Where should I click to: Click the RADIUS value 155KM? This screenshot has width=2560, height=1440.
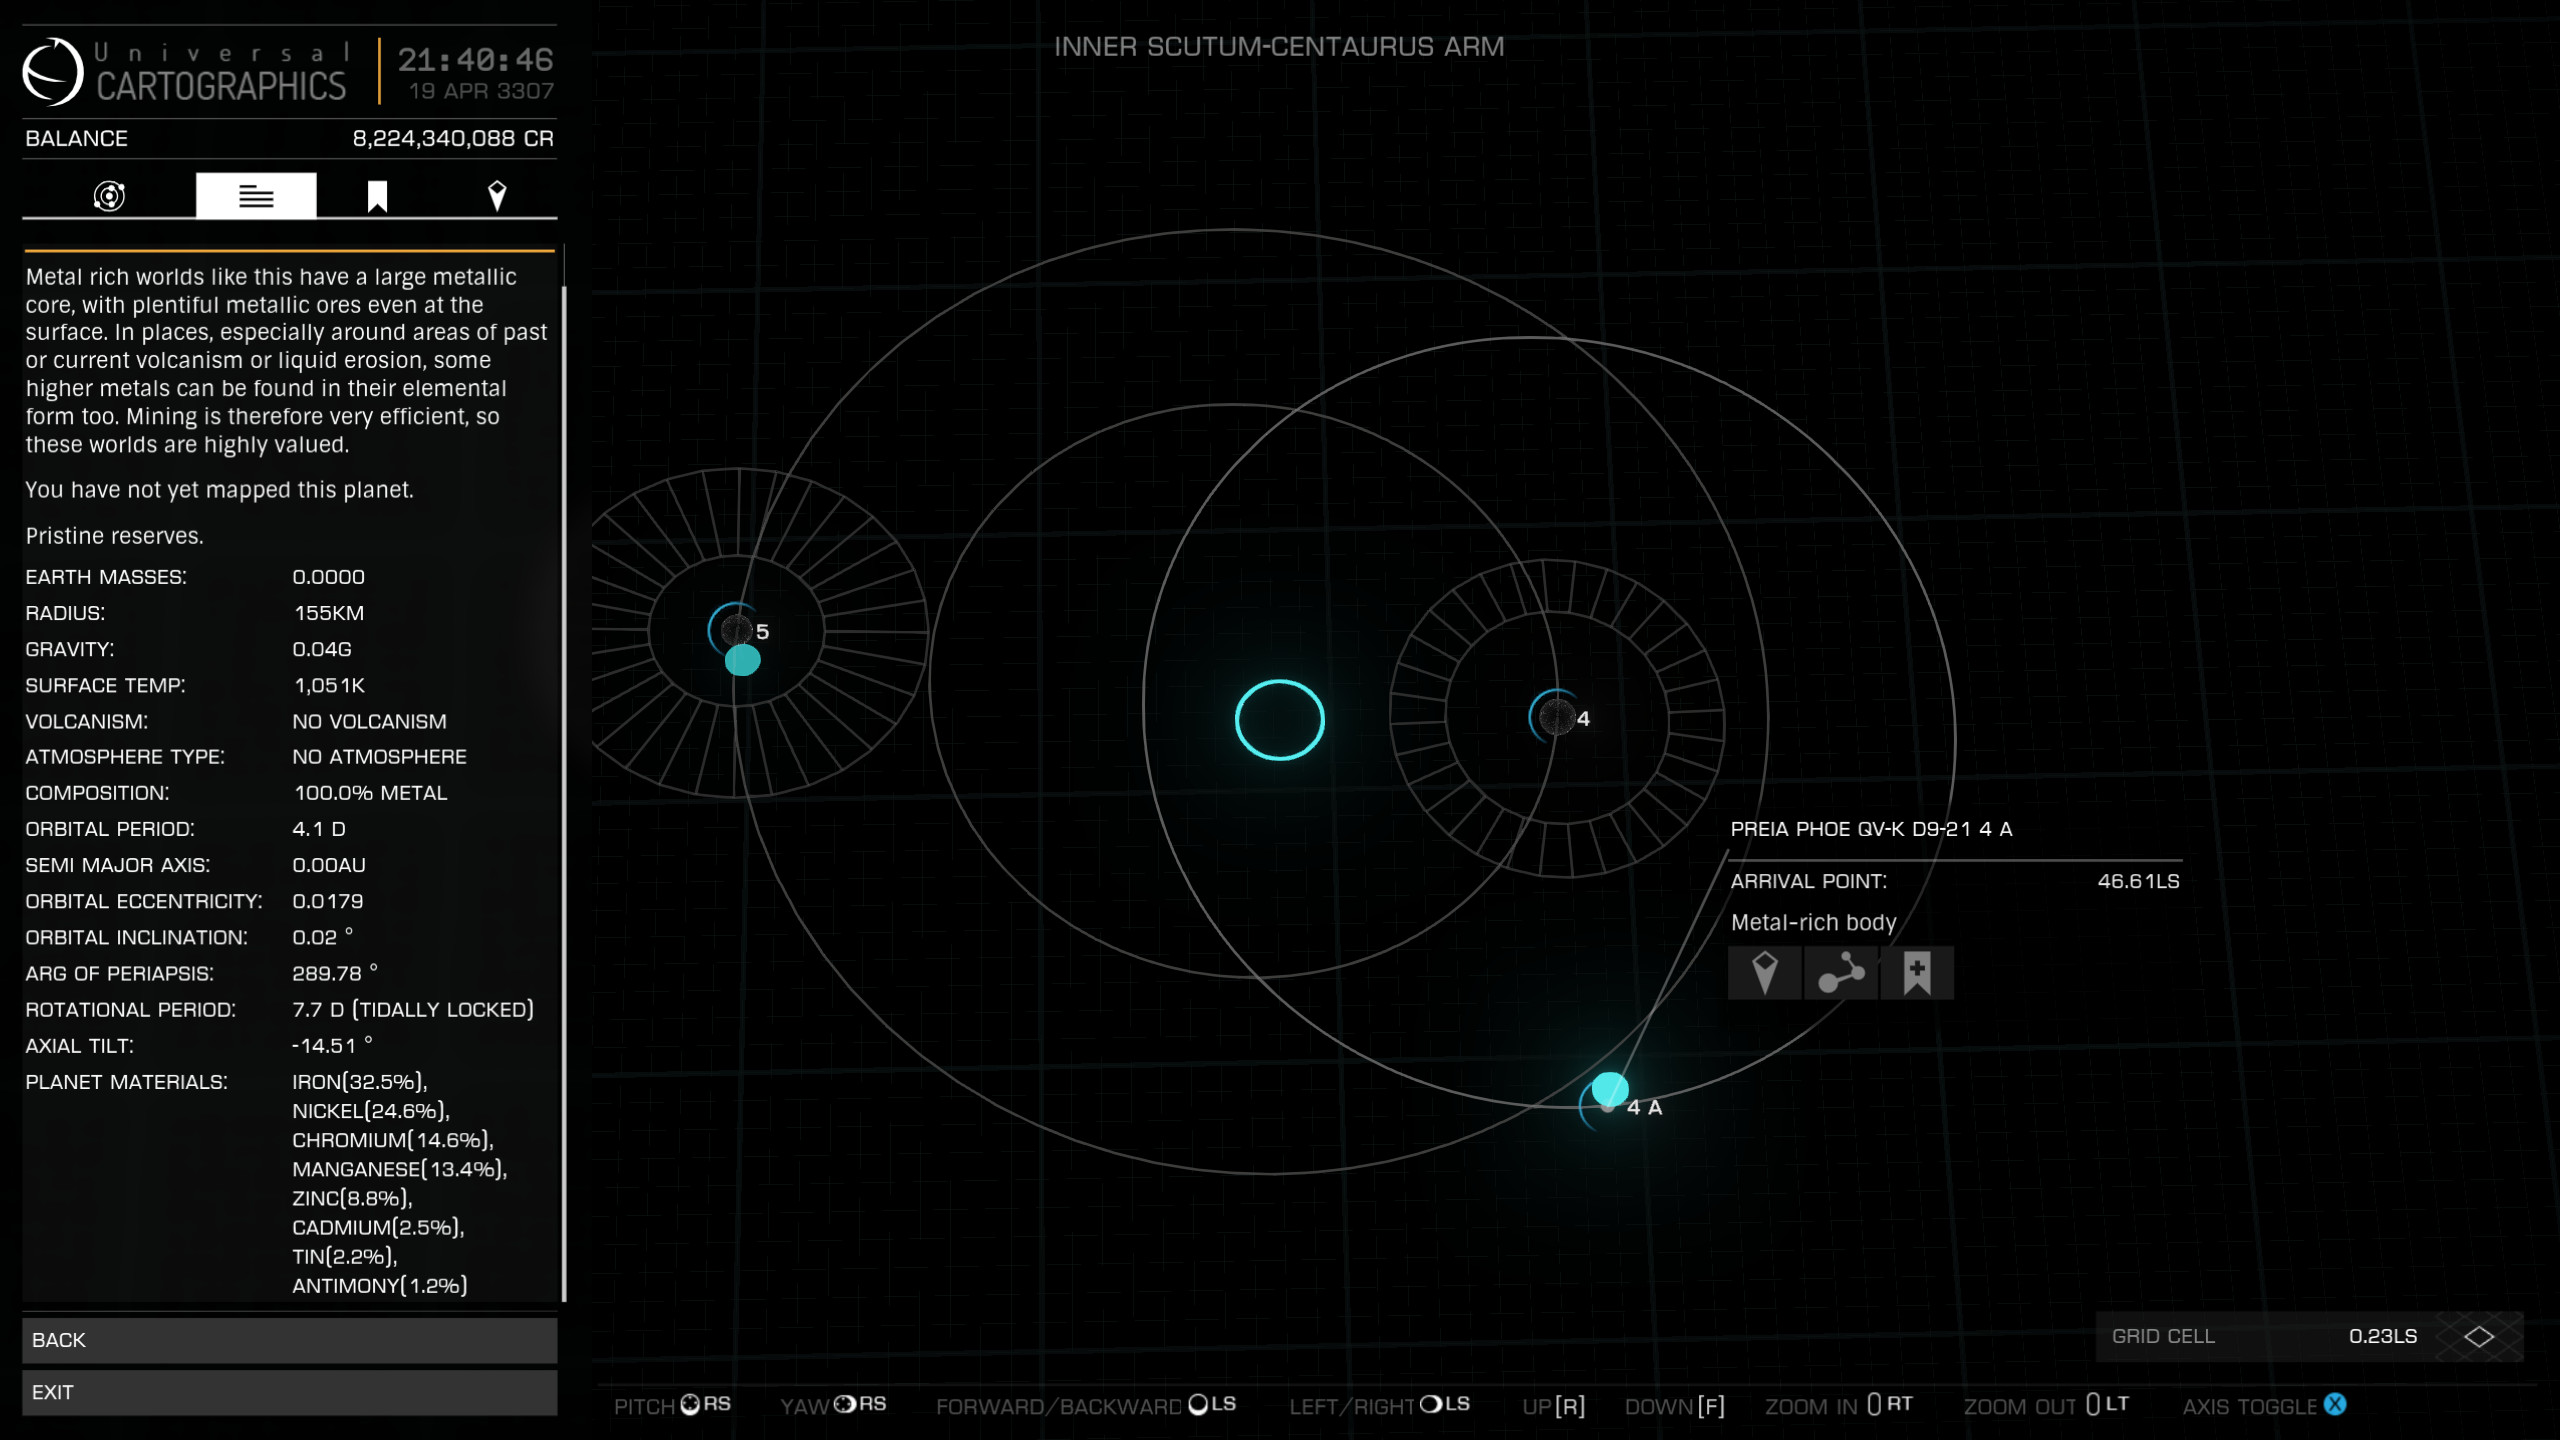tap(329, 613)
